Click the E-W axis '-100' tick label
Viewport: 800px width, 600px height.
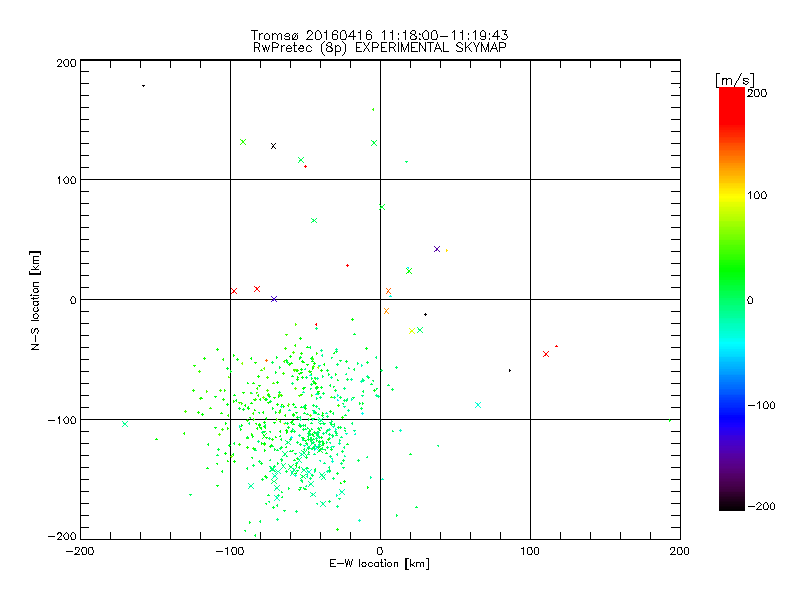(230, 551)
